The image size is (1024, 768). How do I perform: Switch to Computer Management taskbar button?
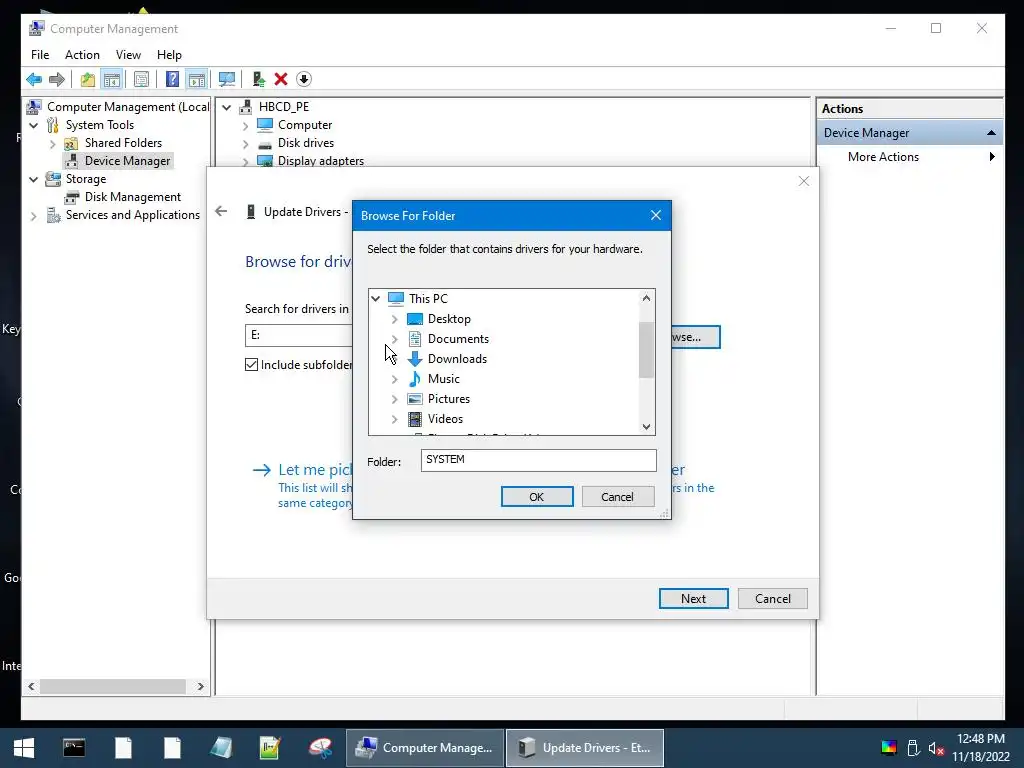click(425, 748)
